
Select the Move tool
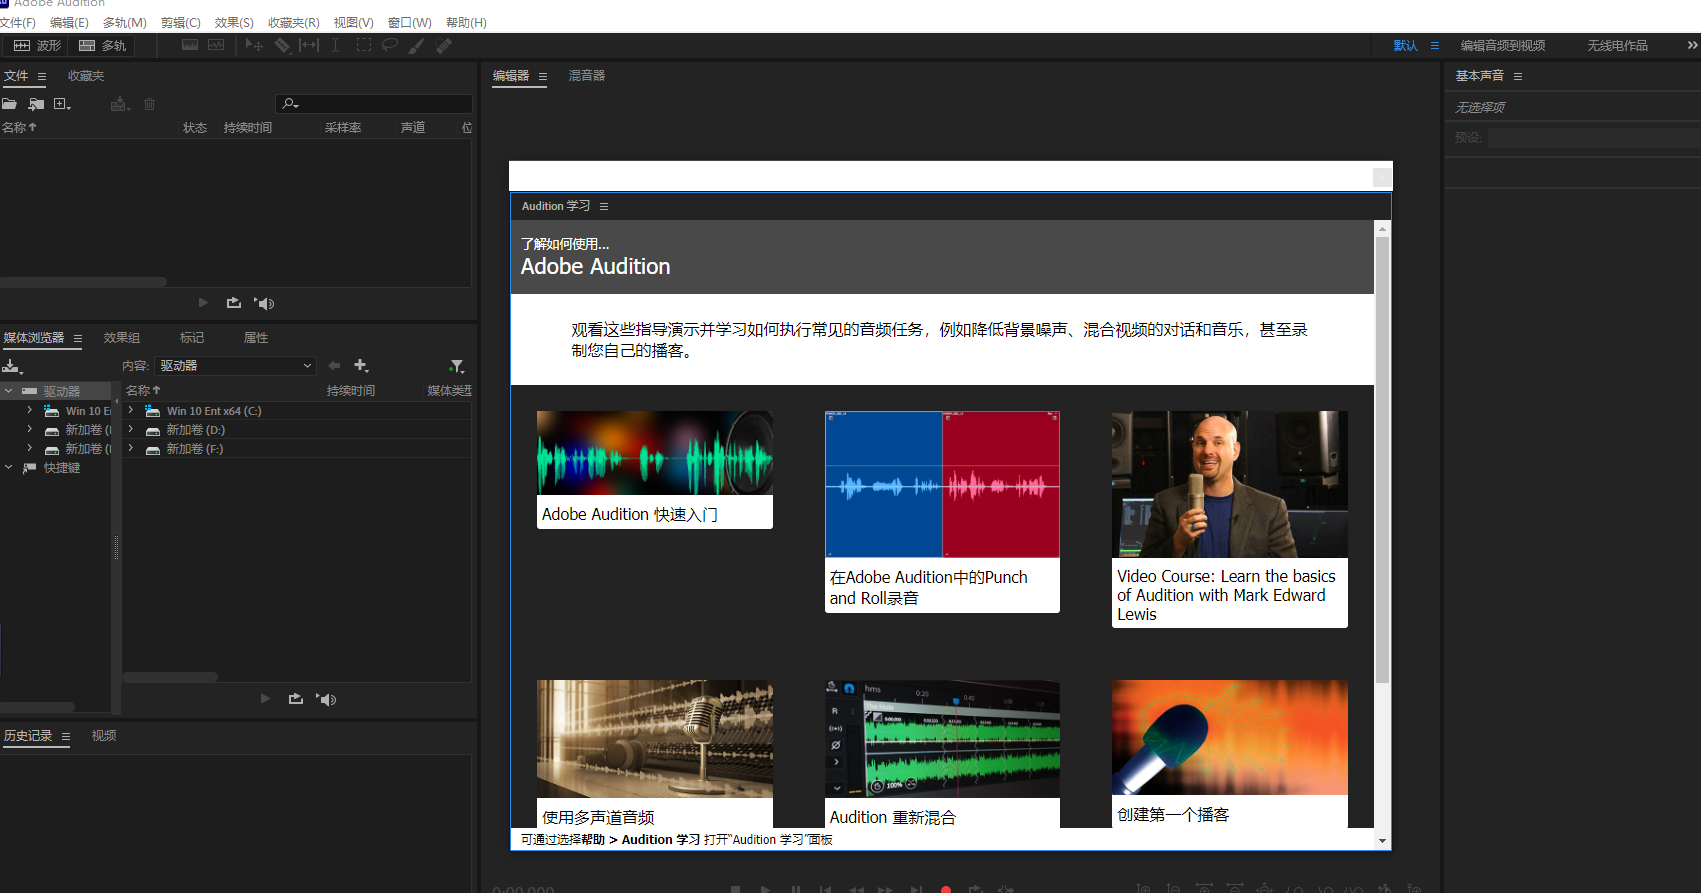[x=254, y=45]
